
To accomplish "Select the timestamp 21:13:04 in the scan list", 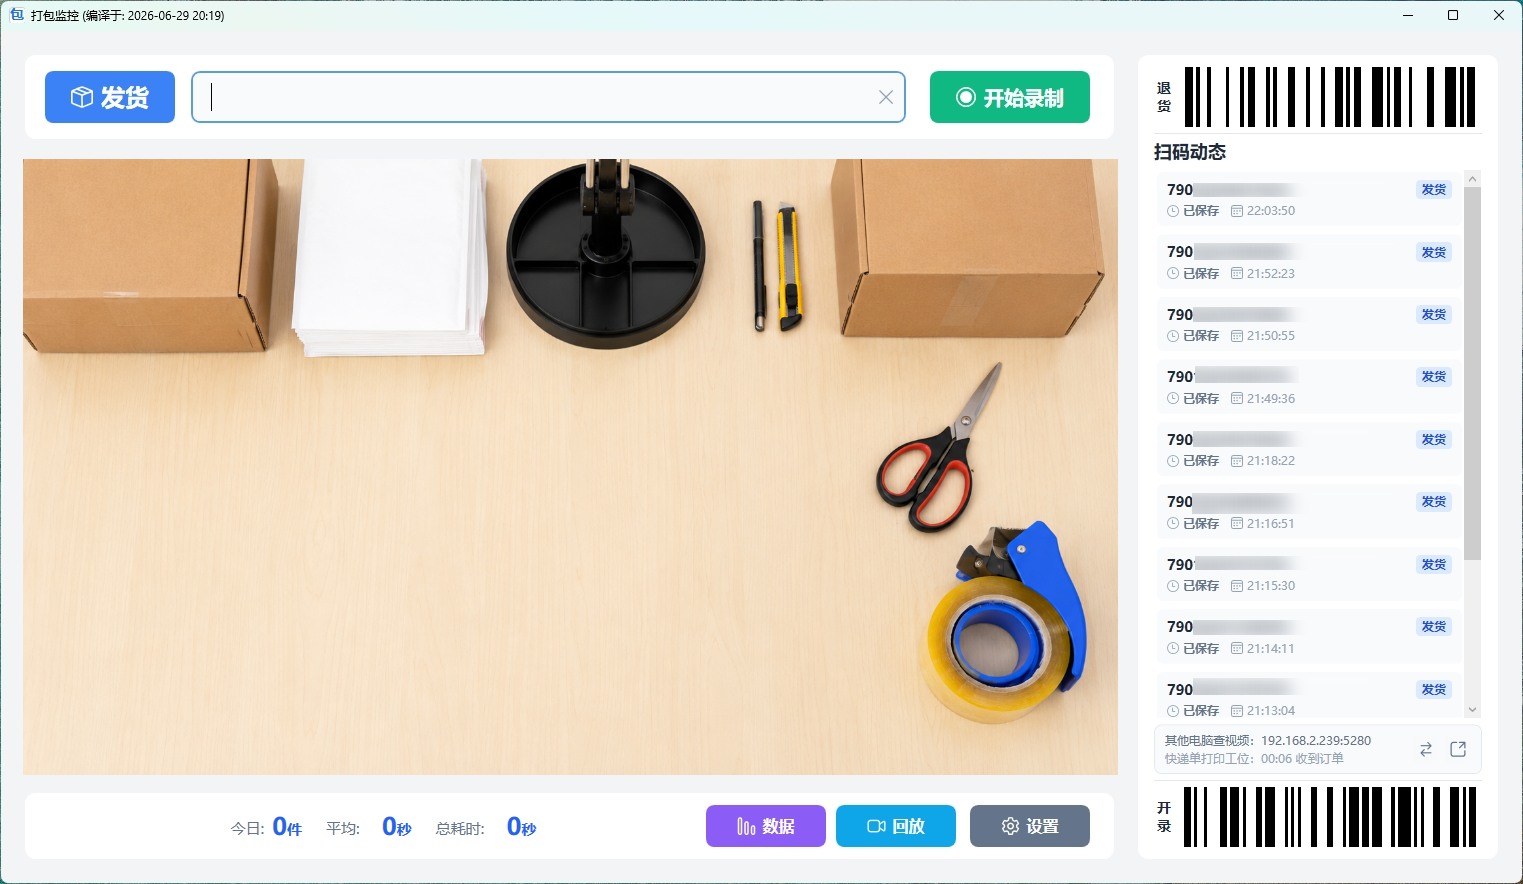I will point(1271,711).
